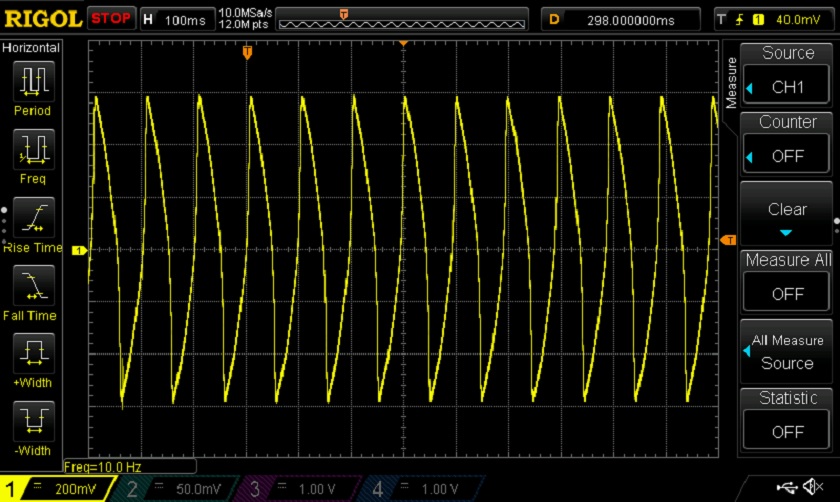Image resolution: width=840 pixels, height=502 pixels.
Task: Click the speaker mute icon
Action: 813,487
